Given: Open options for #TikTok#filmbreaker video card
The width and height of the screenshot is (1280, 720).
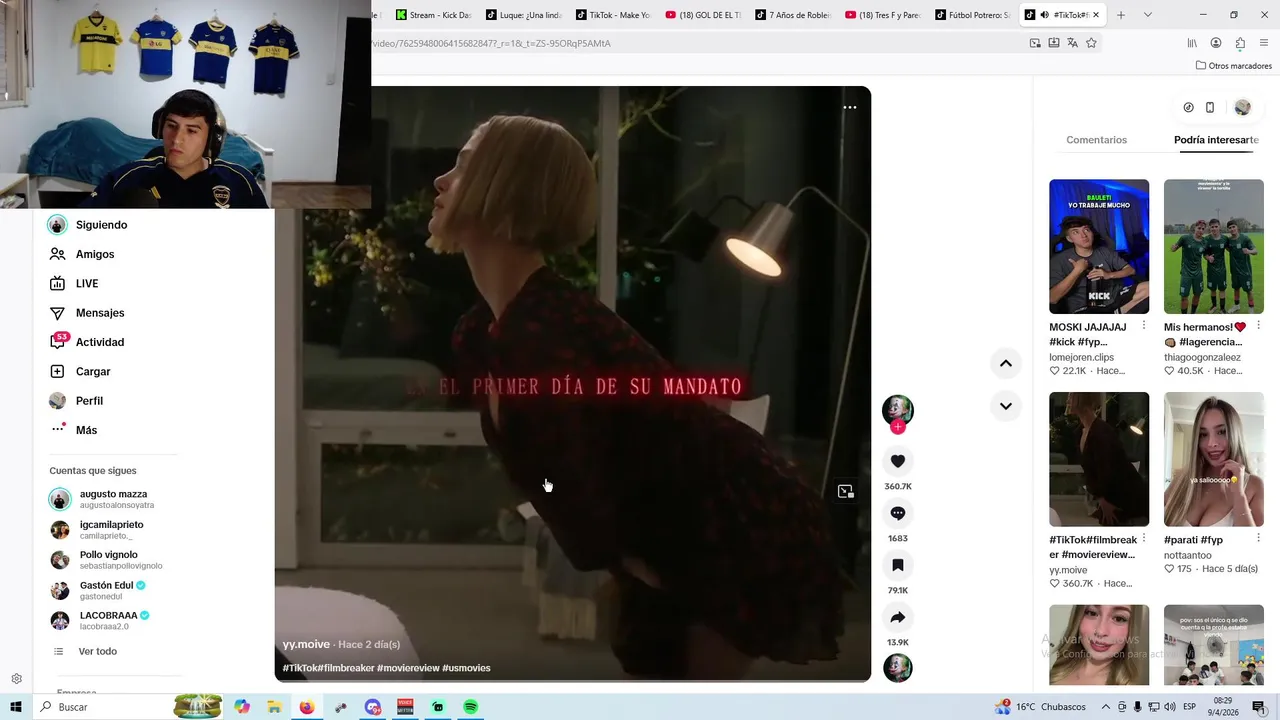Looking at the screenshot, I should 1144,539.
